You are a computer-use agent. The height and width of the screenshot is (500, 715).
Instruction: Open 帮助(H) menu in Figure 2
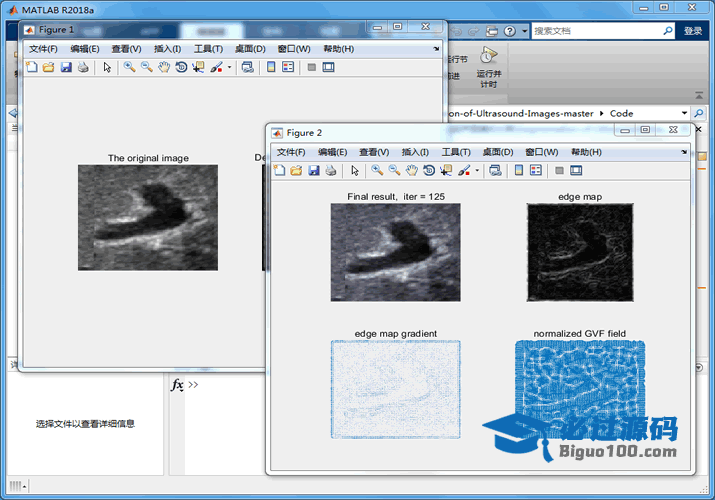click(x=586, y=152)
